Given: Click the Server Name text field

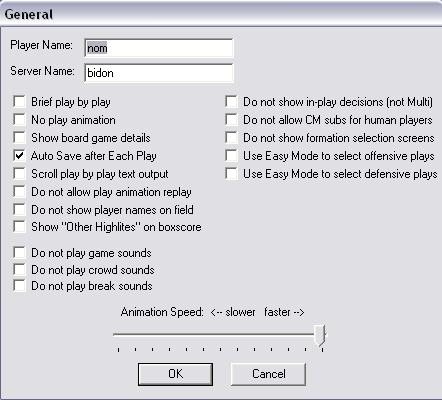Looking at the screenshot, I should tap(159, 73).
